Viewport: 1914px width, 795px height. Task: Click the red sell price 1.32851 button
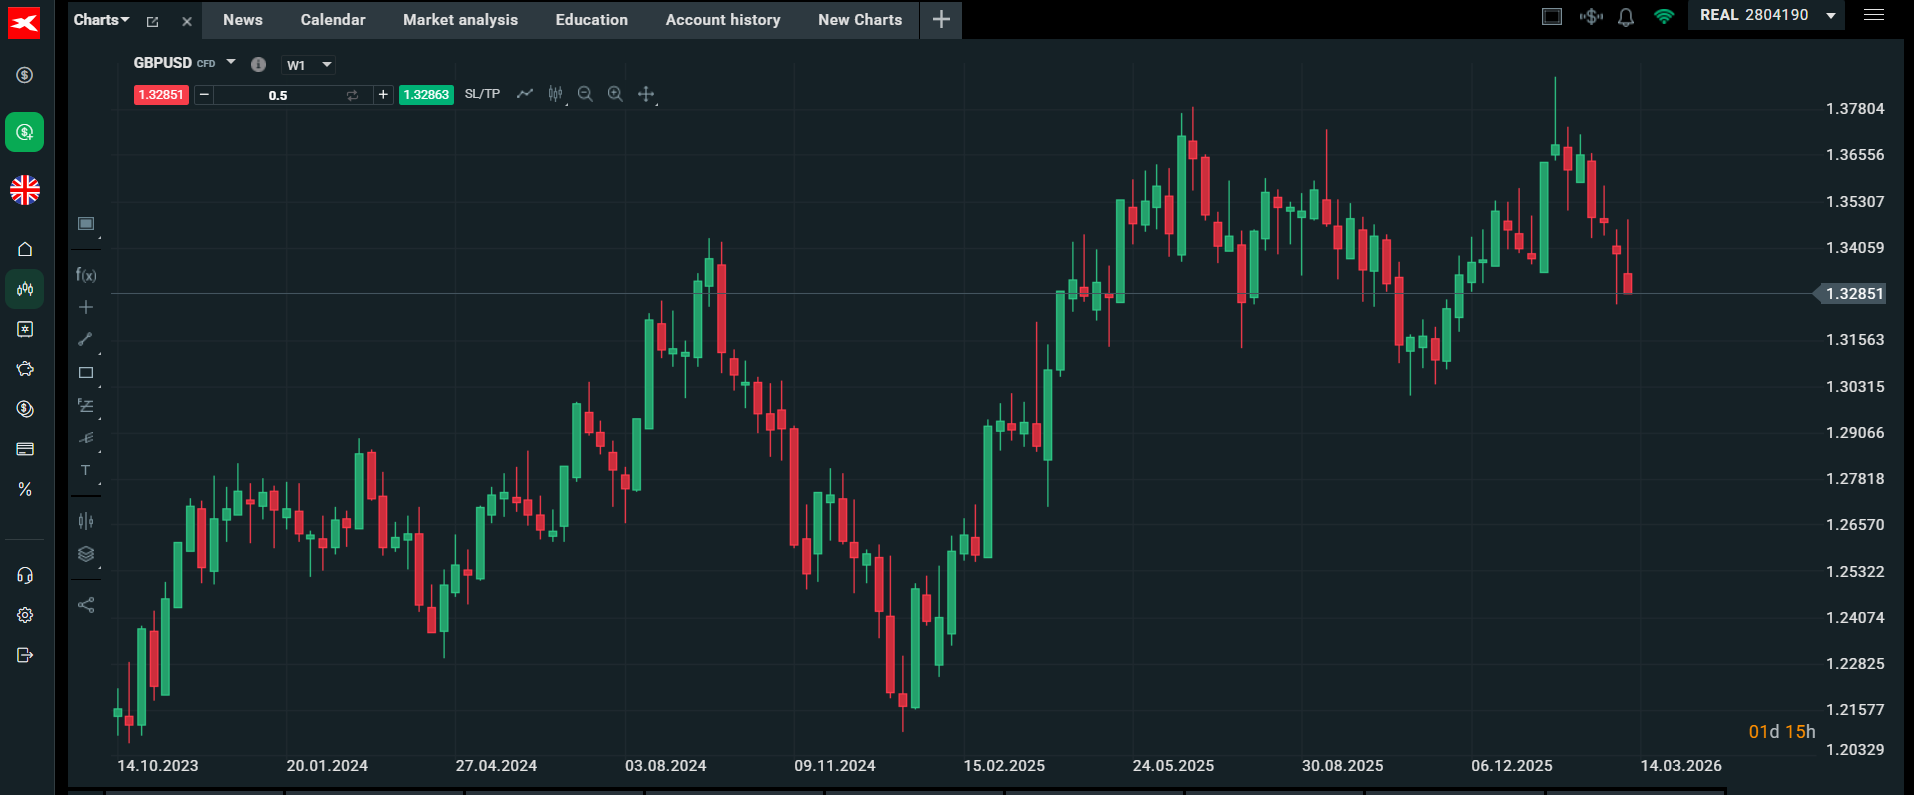tap(161, 95)
